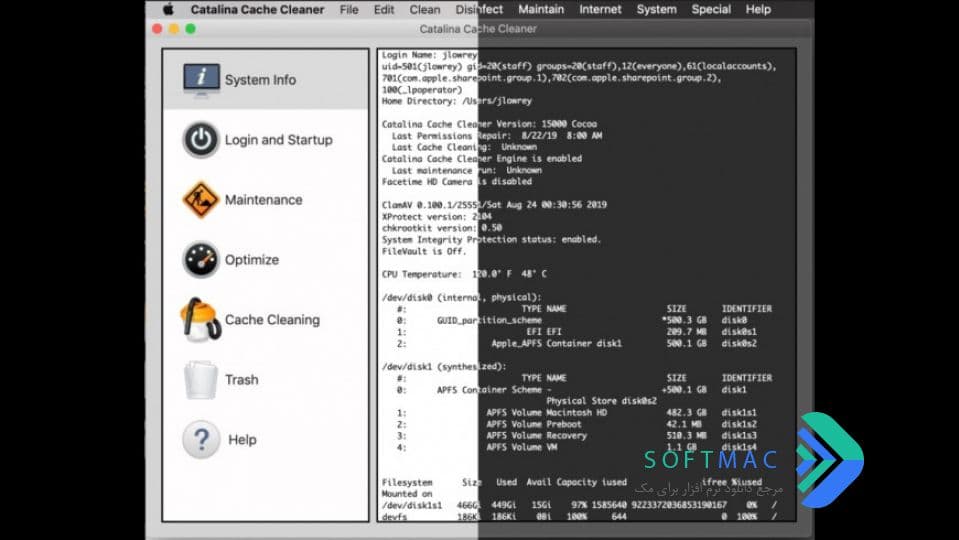Open the Catalina Cache Cleaner application menu
The height and width of the screenshot is (540, 959).
(x=257, y=9)
